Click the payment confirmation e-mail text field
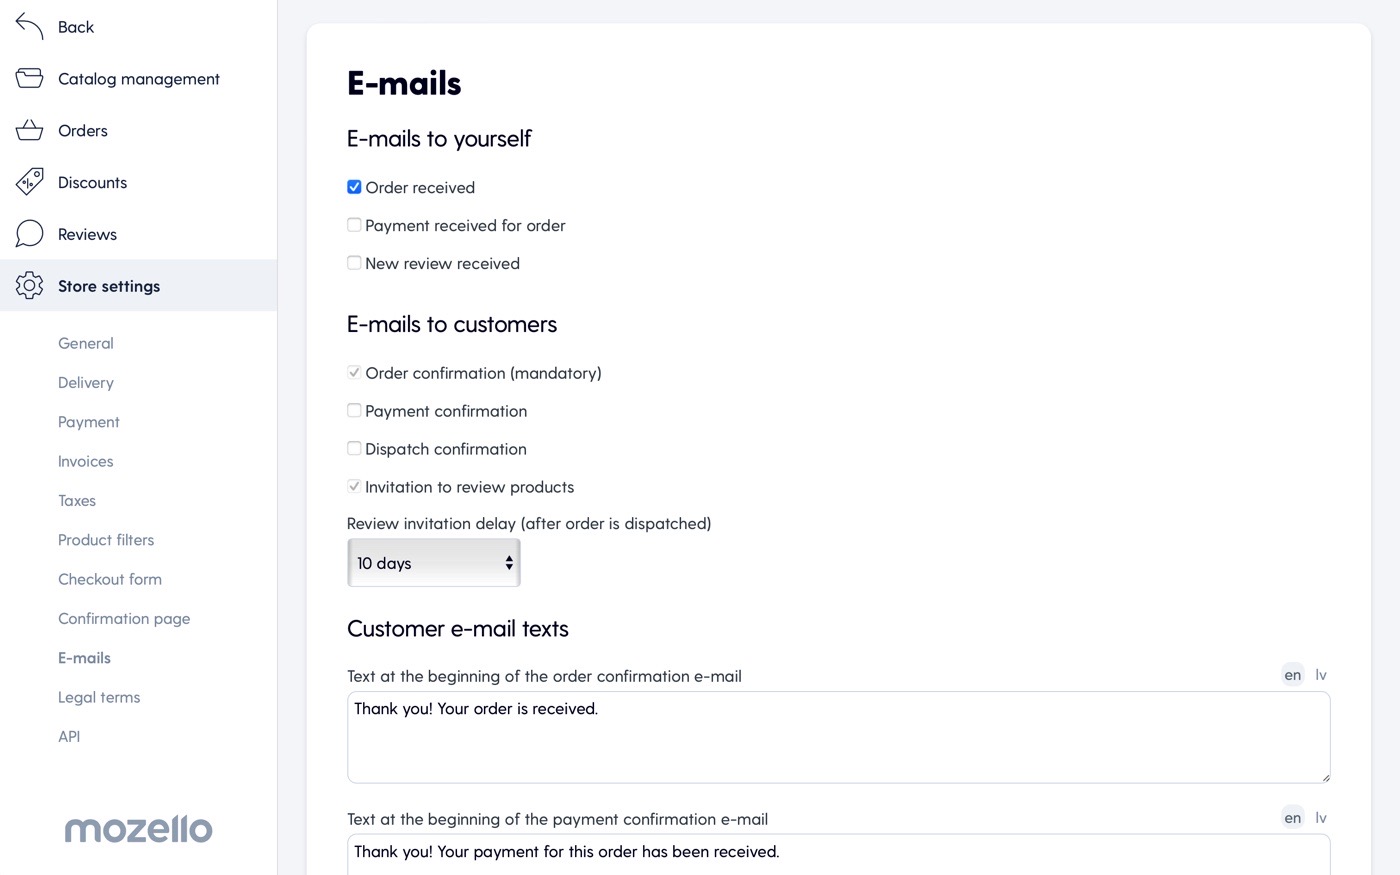Viewport: 1400px width, 875px height. (838, 855)
